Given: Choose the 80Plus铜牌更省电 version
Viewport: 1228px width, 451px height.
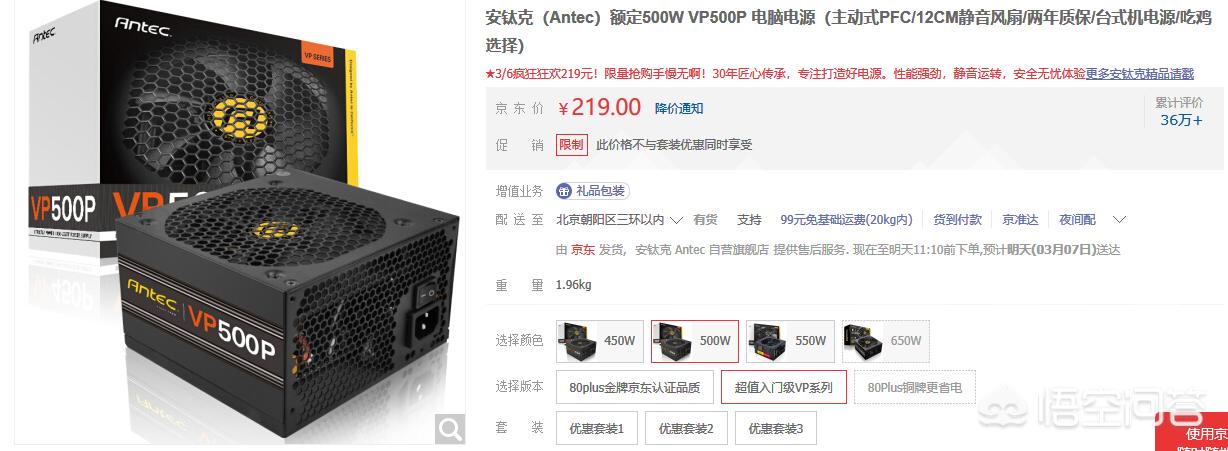Looking at the screenshot, I should (x=914, y=387).
